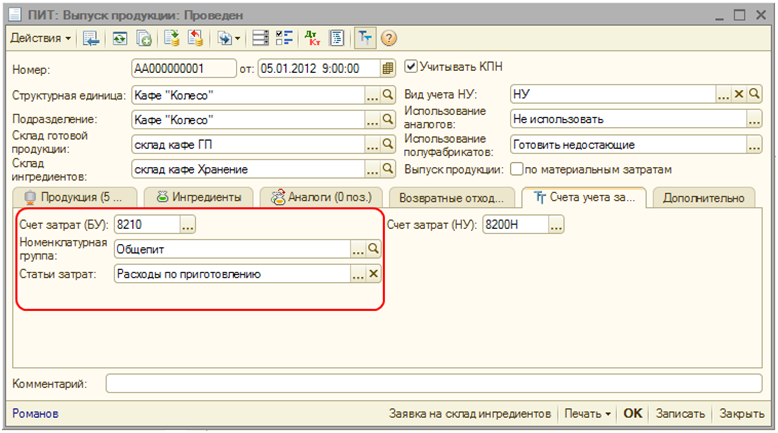Click Заявка на склад ингредиентов
Screen dimensions: 778x433
[469, 413]
